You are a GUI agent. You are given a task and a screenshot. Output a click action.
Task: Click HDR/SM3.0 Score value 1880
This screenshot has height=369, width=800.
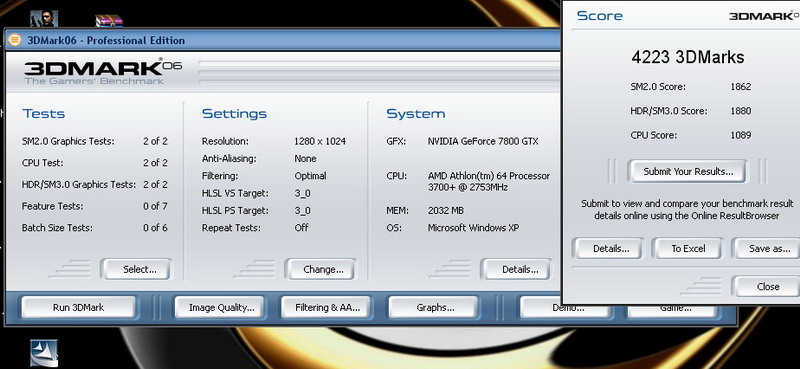pos(740,111)
